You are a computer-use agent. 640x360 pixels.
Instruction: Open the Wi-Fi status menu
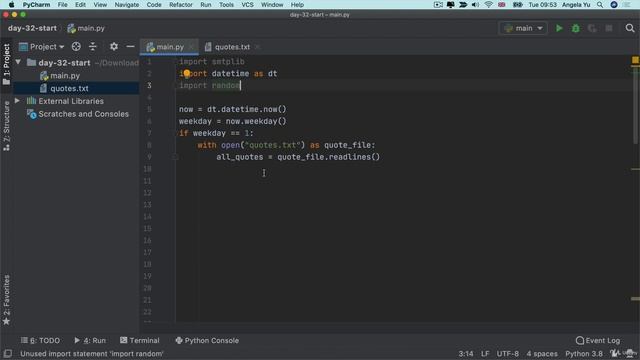pos(488,4)
